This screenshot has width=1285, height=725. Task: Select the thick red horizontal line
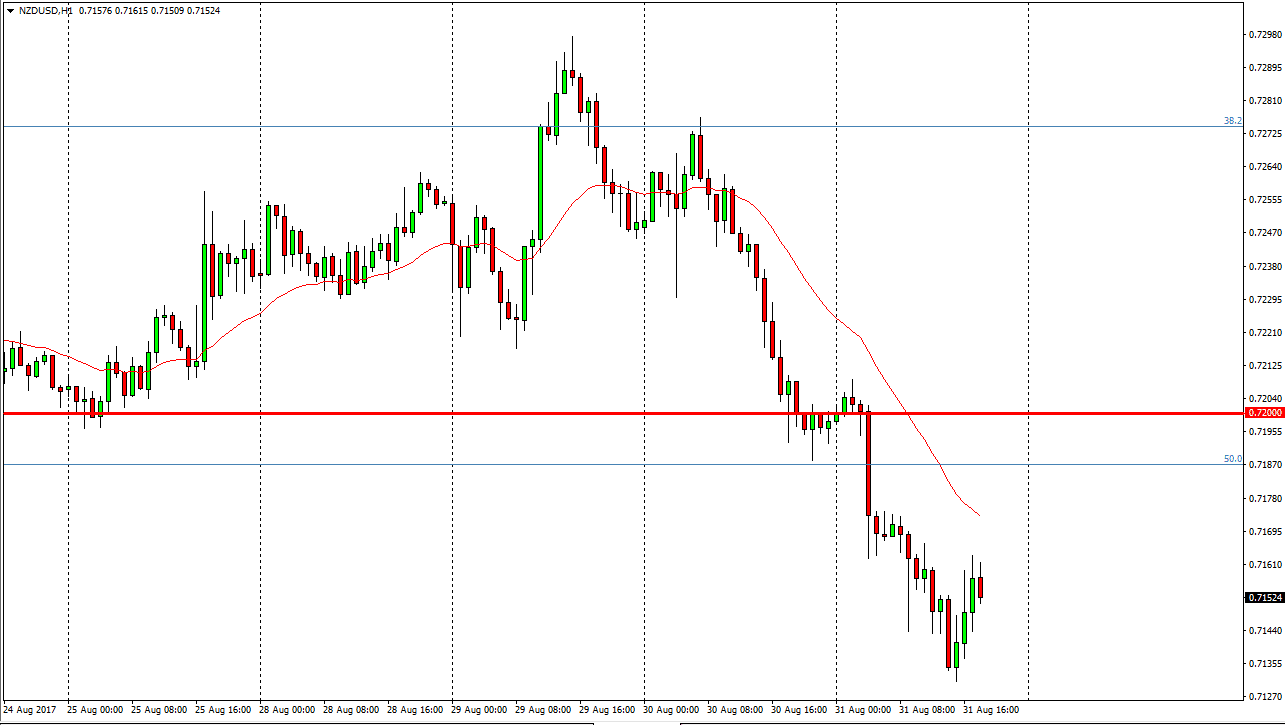pyautogui.click(x=500, y=412)
